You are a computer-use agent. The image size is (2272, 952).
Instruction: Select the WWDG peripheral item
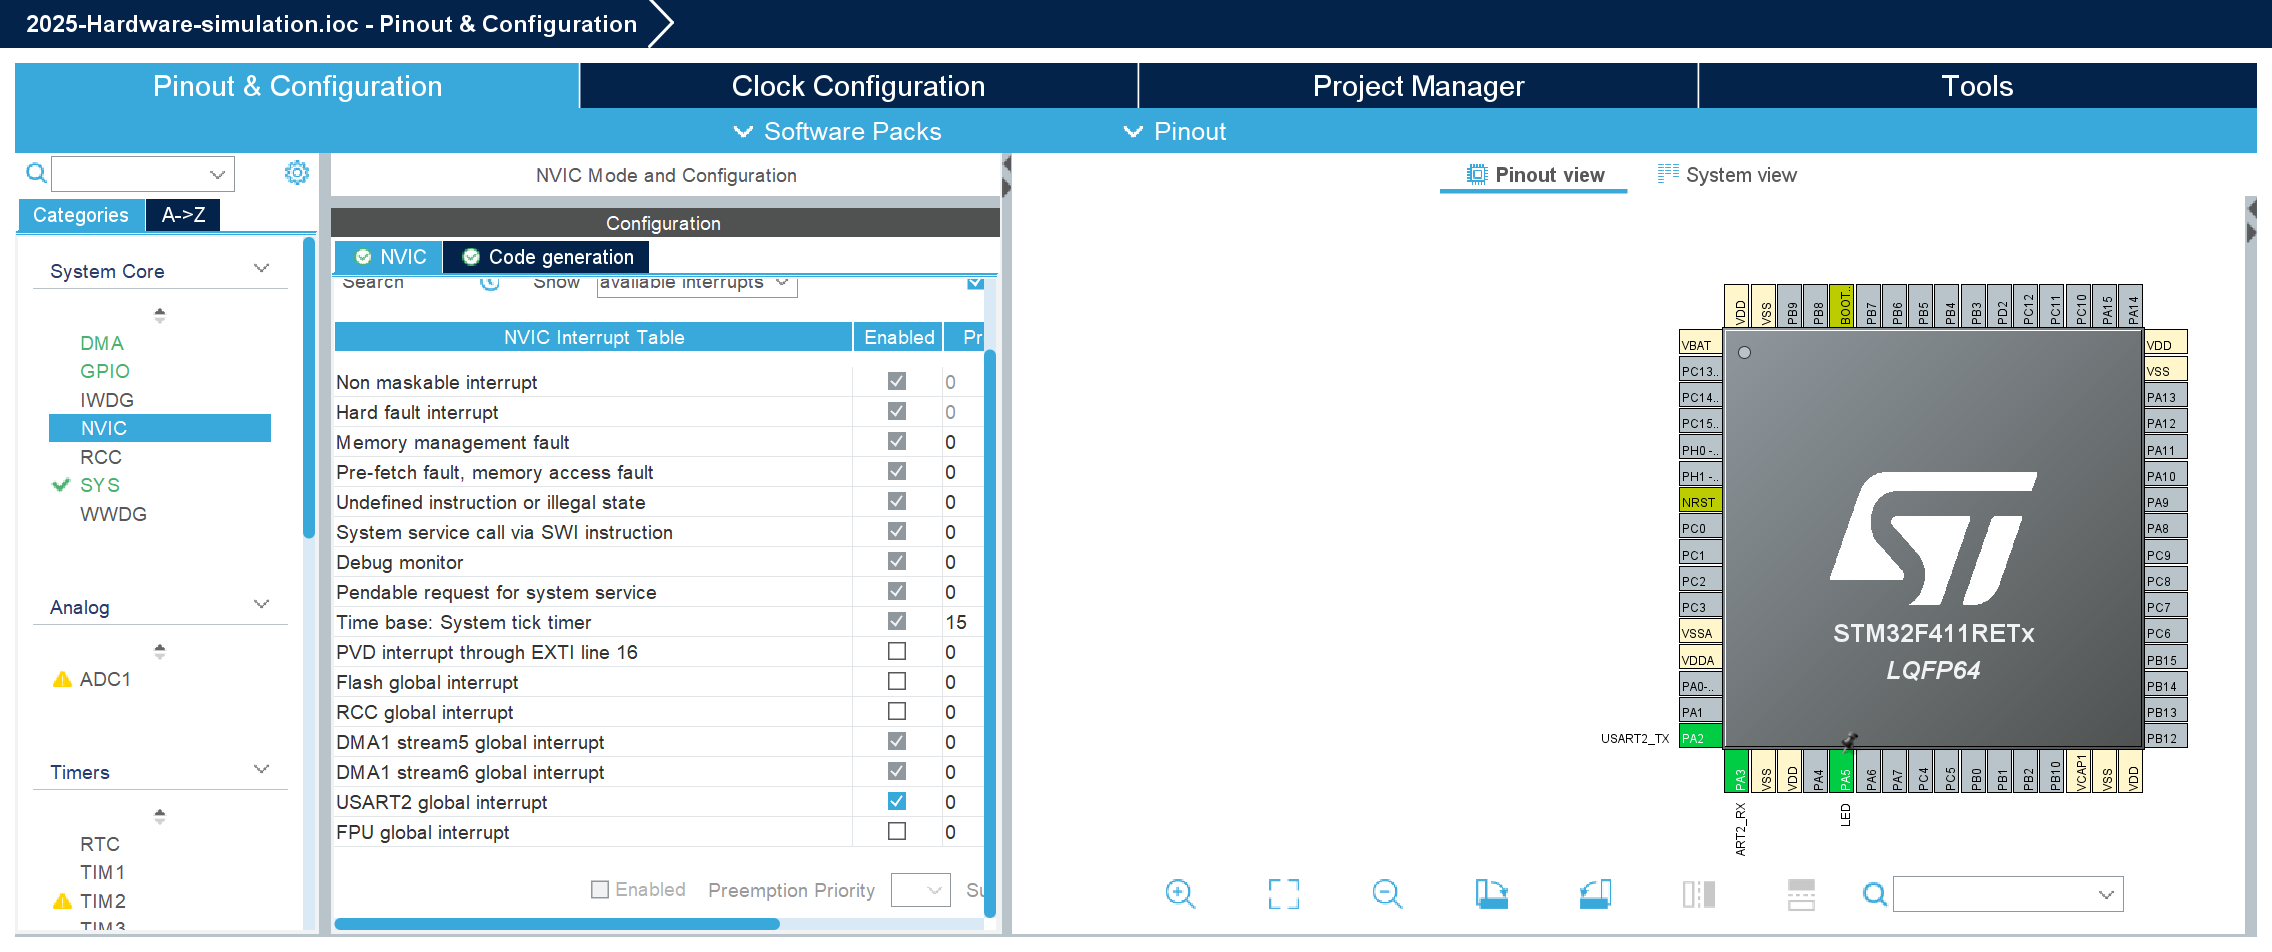113,514
